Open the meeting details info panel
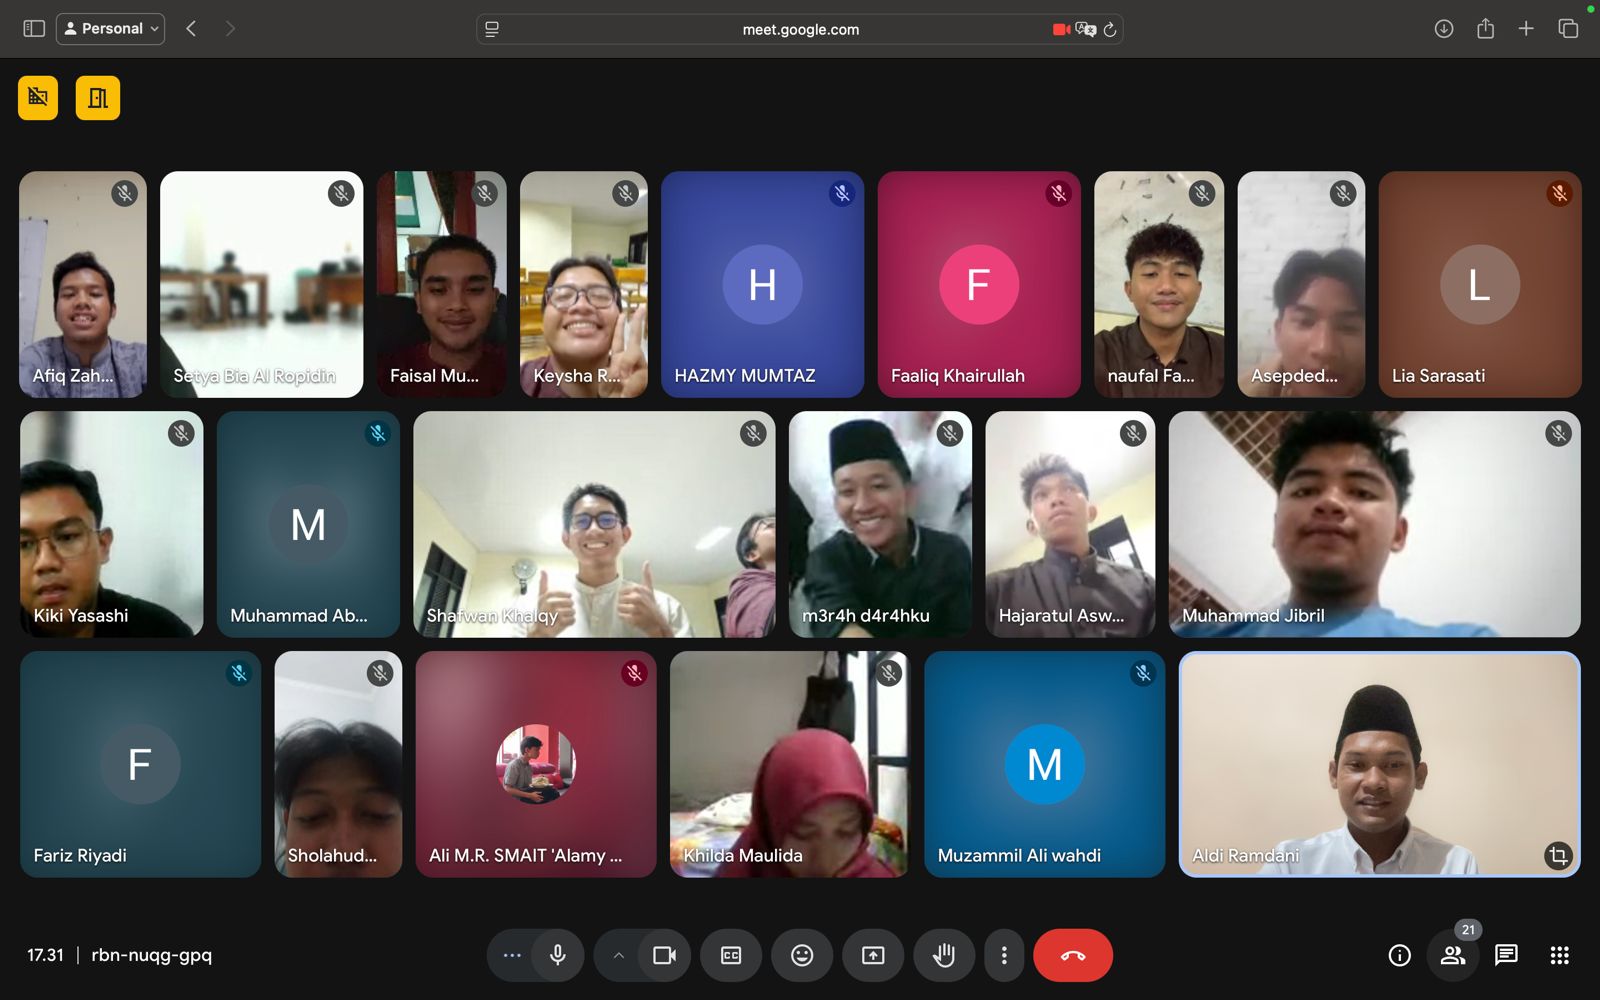This screenshot has width=1600, height=1000. [x=1398, y=955]
